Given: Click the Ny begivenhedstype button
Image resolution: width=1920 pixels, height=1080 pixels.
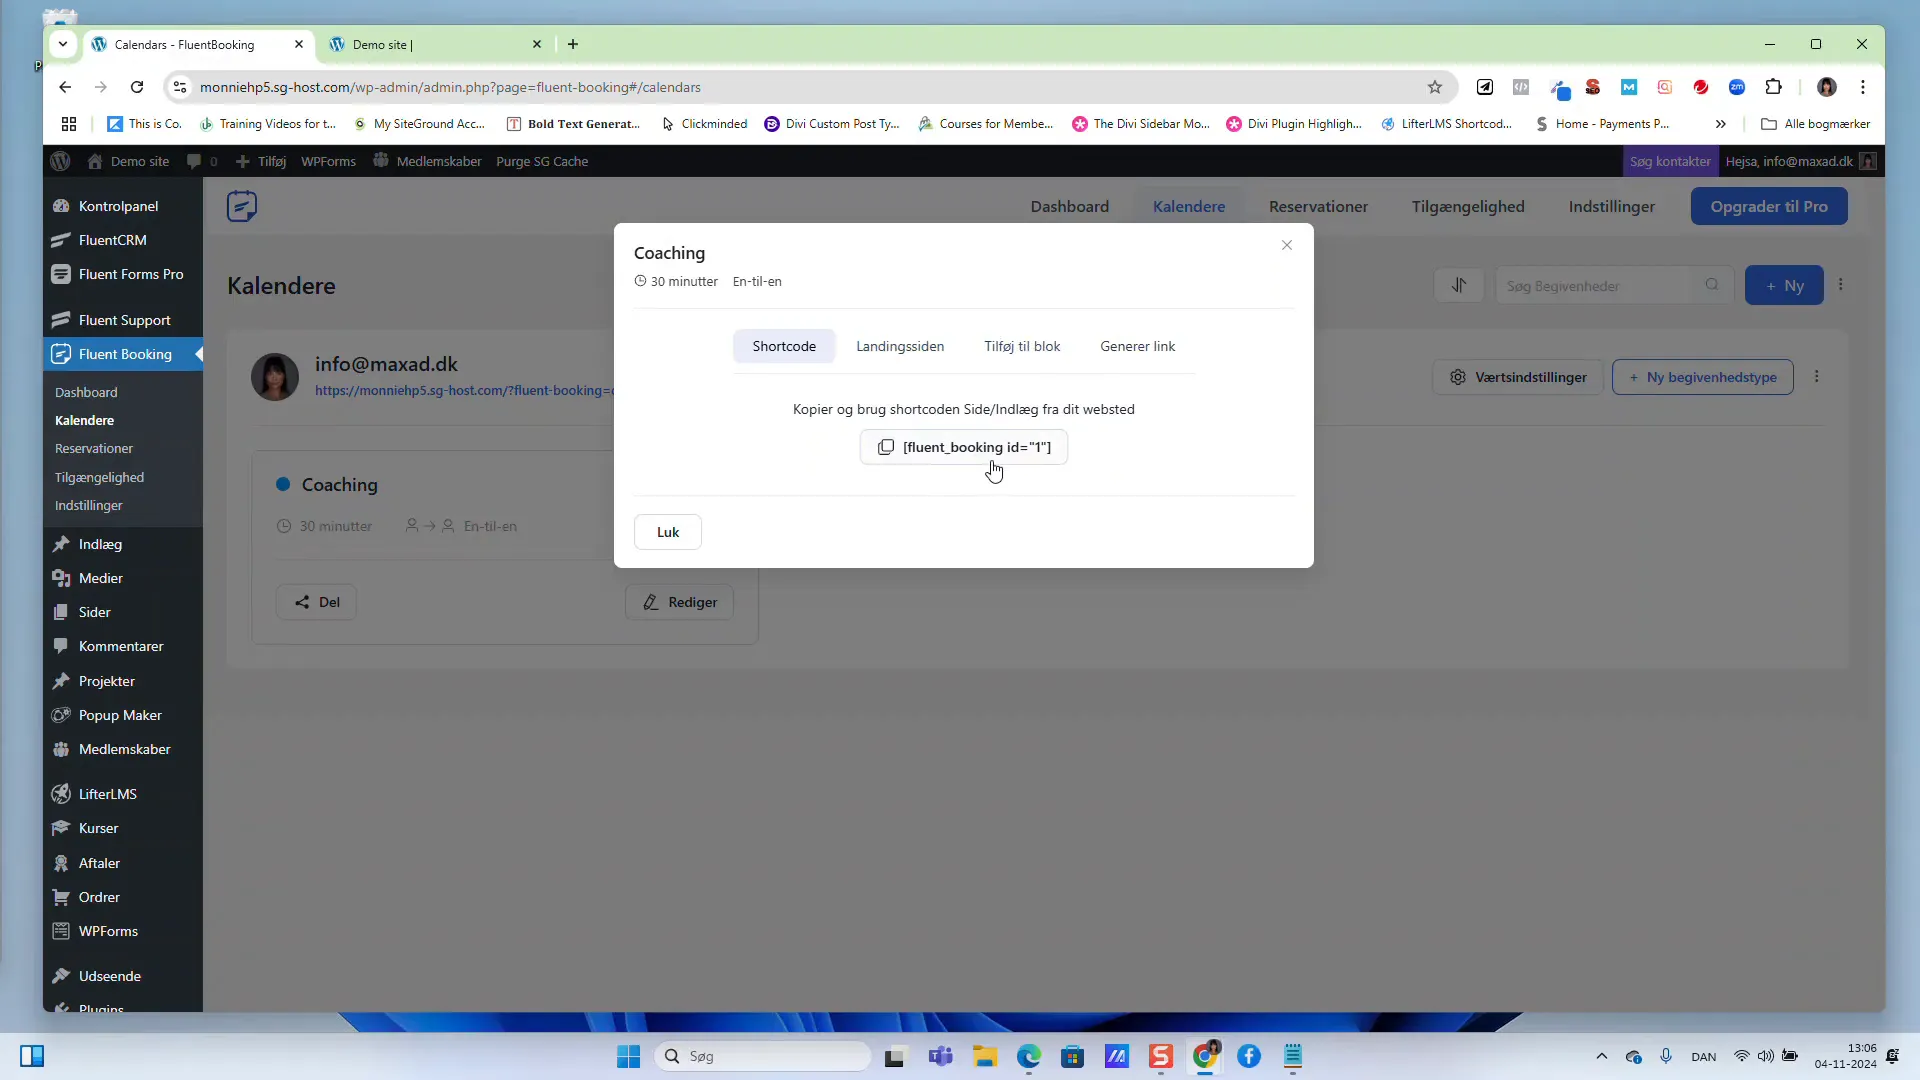Looking at the screenshot, I should pyautogui.click(x=1702, y=377).
